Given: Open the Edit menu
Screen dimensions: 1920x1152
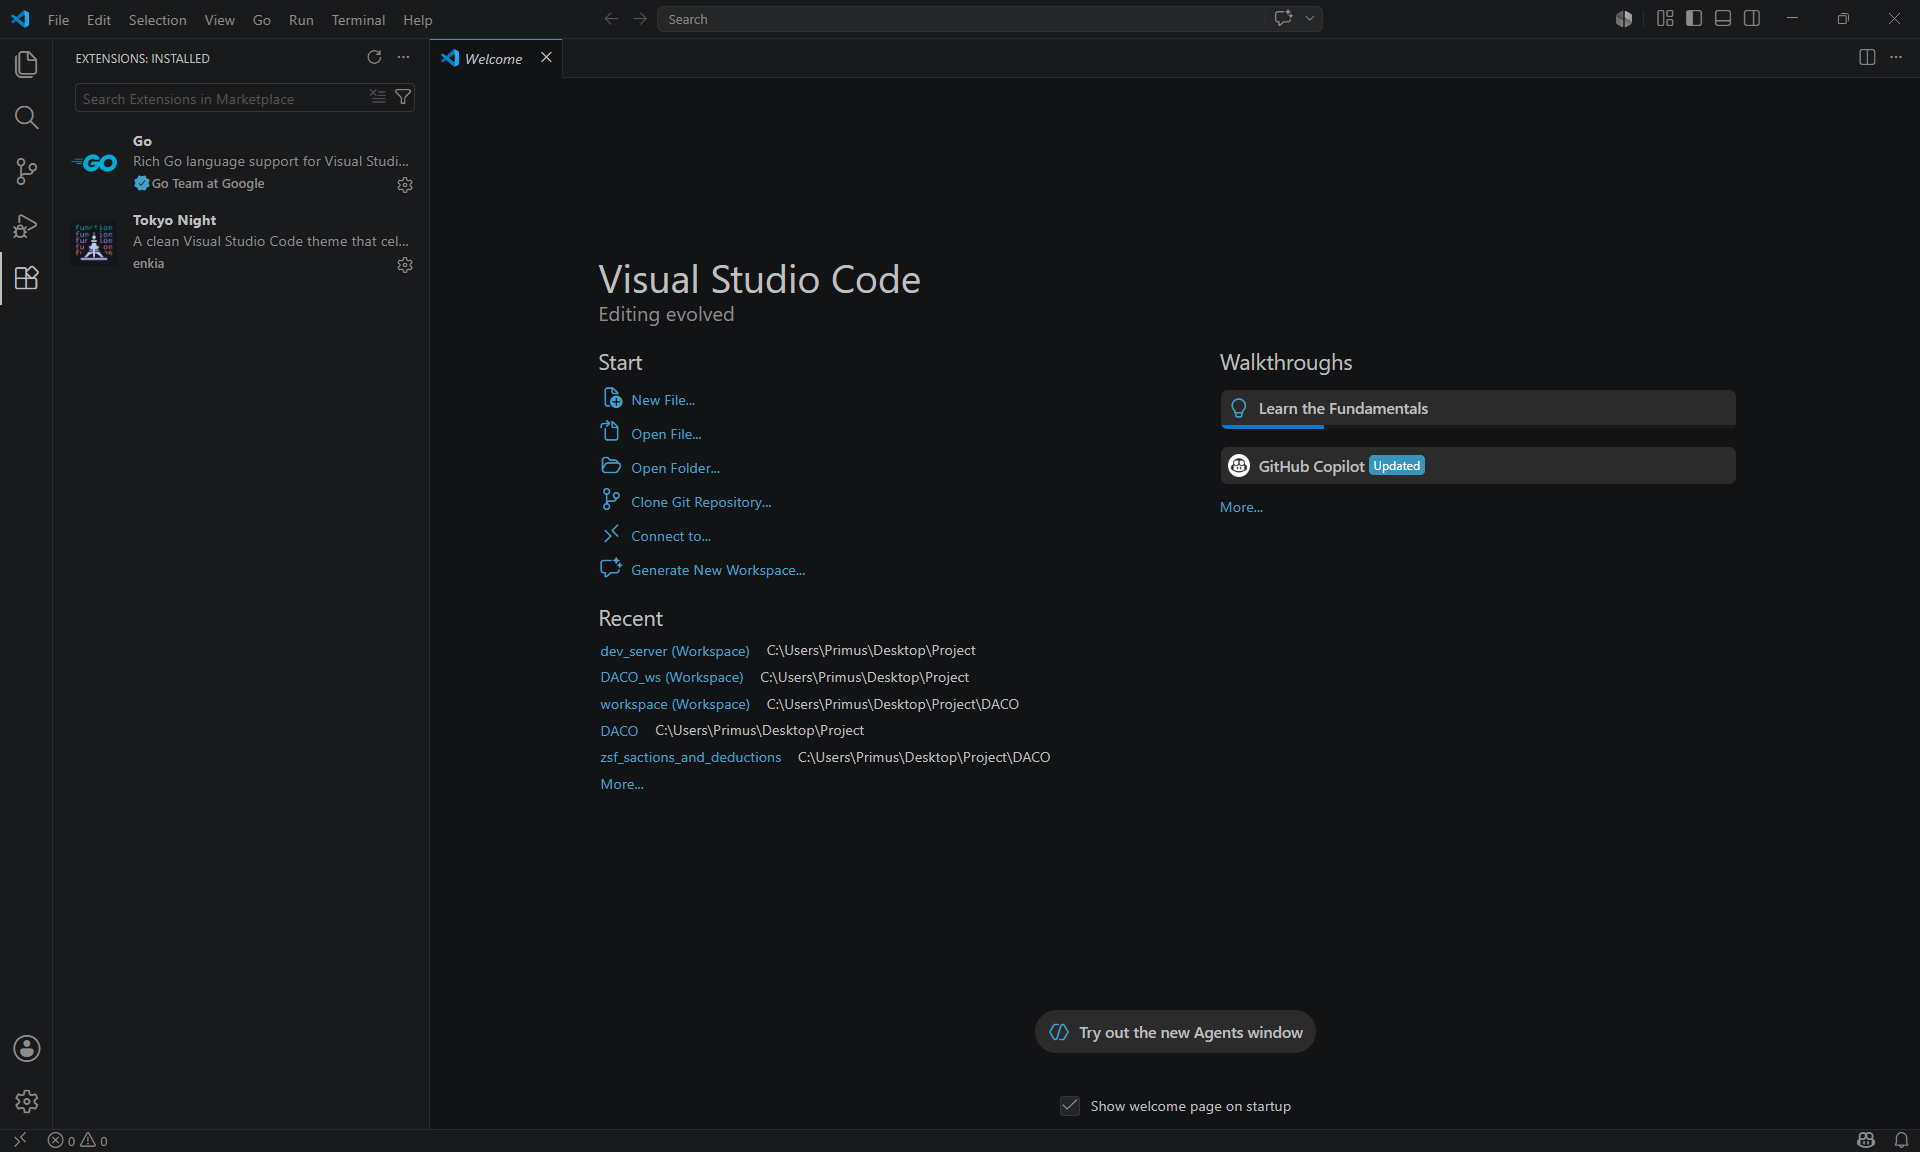Looking at the screenshot, I should [x=99, y=20].
